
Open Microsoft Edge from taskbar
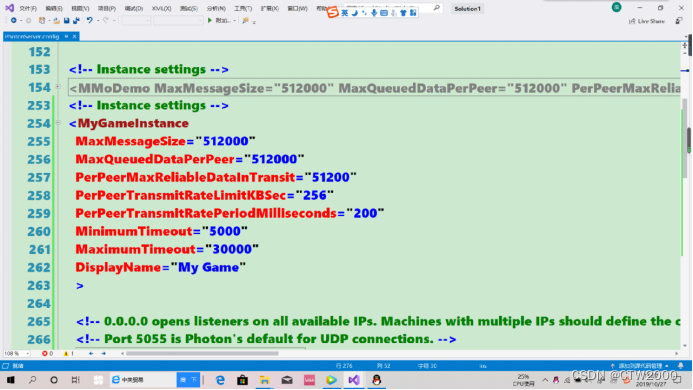pyautogui.click(x=220, y=380)
